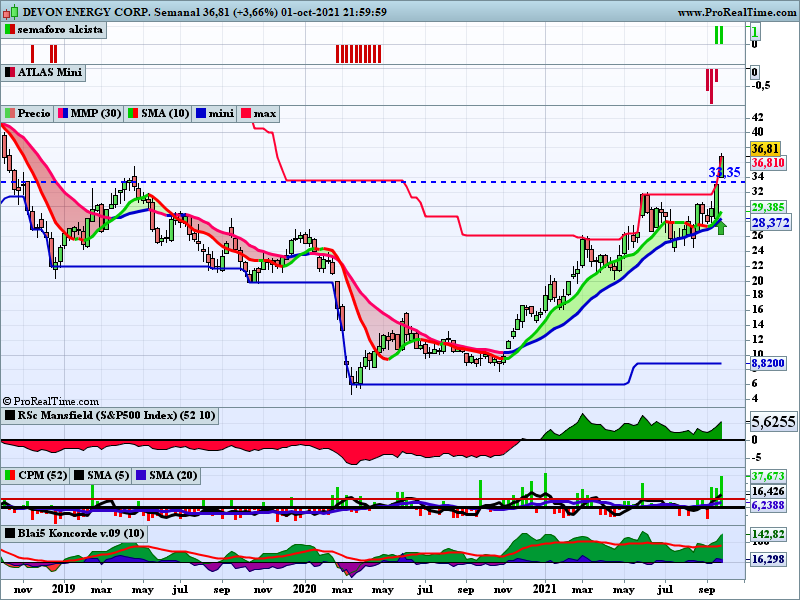The height and width of the screenshot is (600, 800).
Task: Click the 8,8200 mini value tag
Action: pyautogui.click(x=768, y=363)
